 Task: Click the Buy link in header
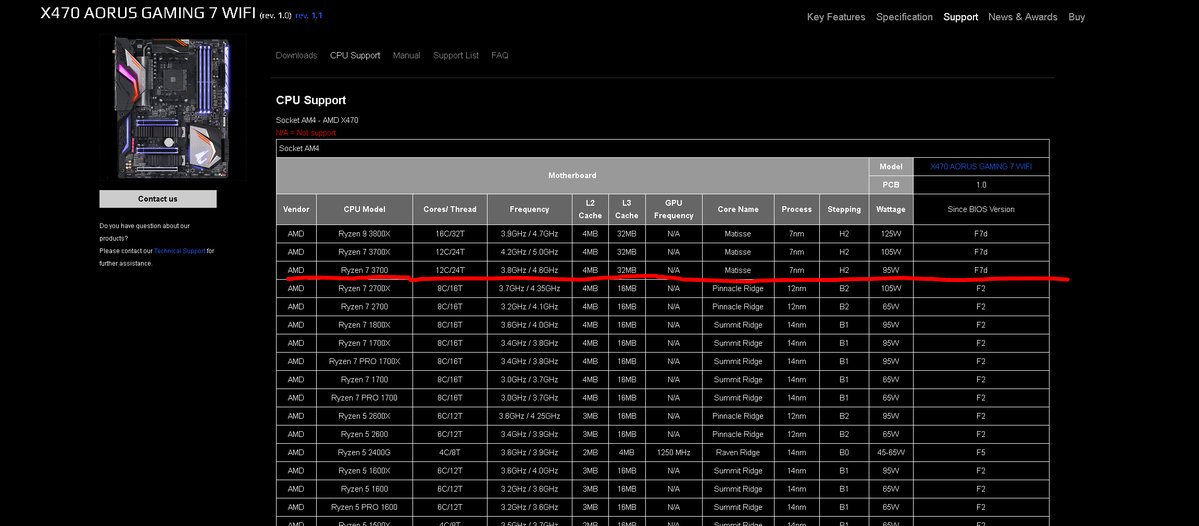tap(1077, 17)
